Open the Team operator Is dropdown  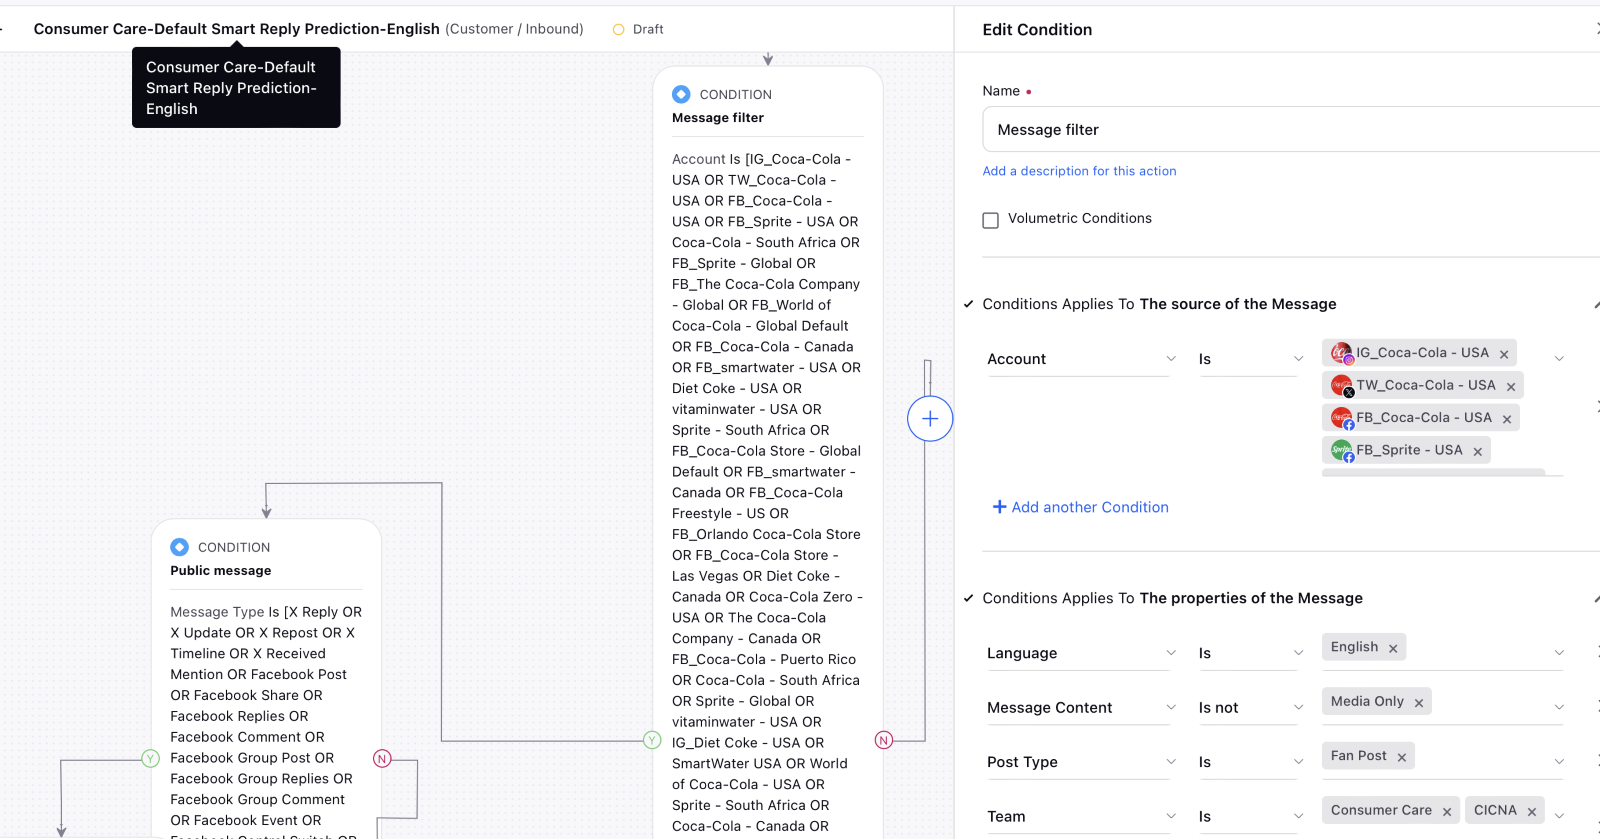pos(1250,816)
